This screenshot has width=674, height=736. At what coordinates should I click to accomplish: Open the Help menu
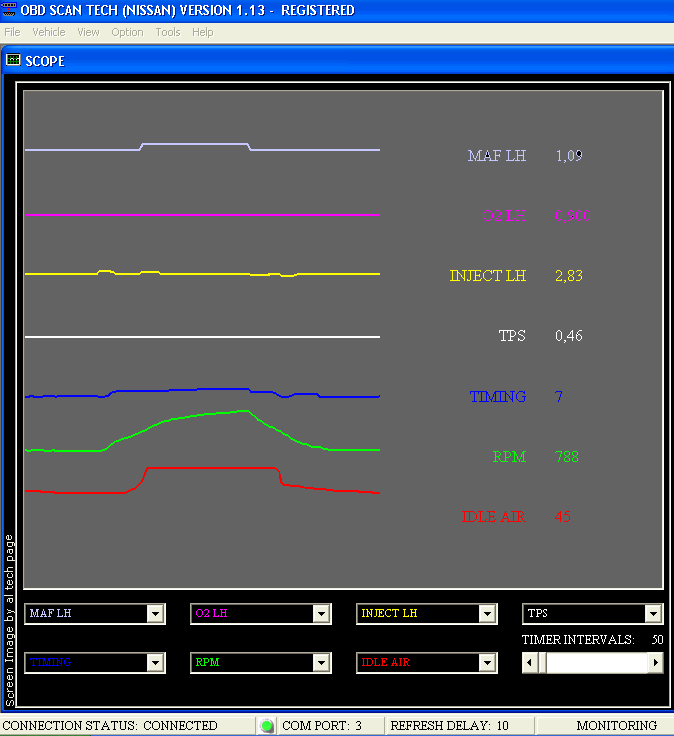(203, 32)
